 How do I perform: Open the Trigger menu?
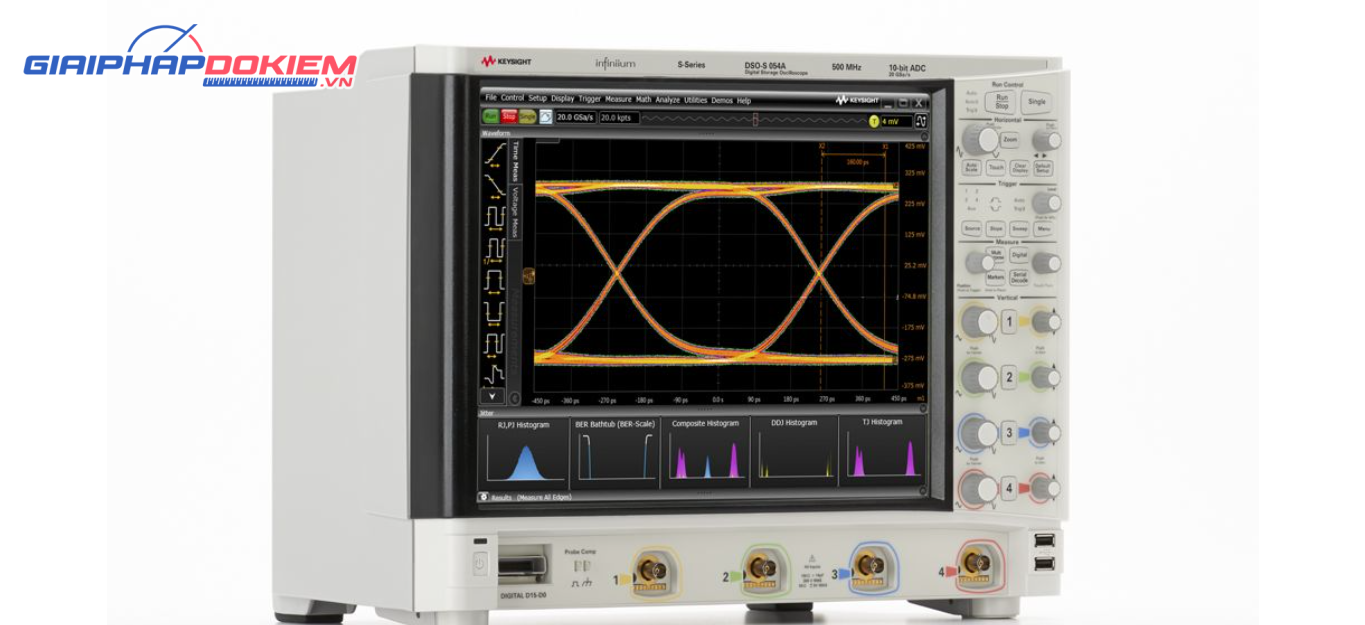pos(590,99)
